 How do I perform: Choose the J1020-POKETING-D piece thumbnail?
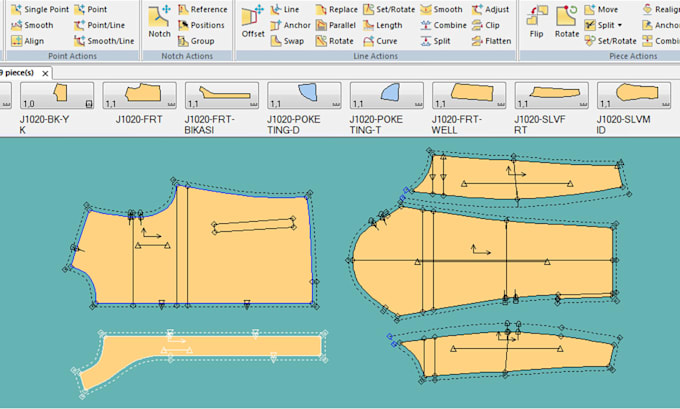click(x=304, y=95)
